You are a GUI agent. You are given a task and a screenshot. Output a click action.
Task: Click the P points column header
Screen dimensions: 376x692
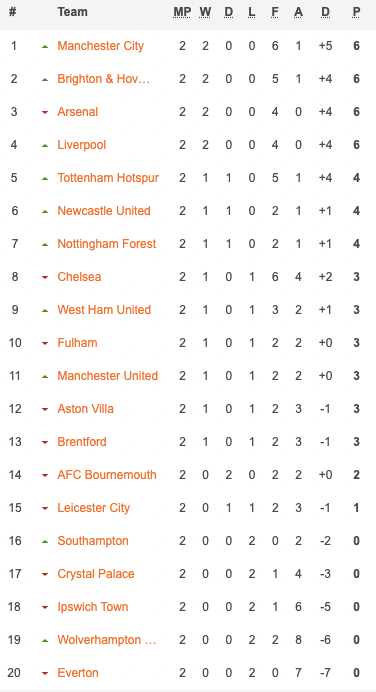356,12
